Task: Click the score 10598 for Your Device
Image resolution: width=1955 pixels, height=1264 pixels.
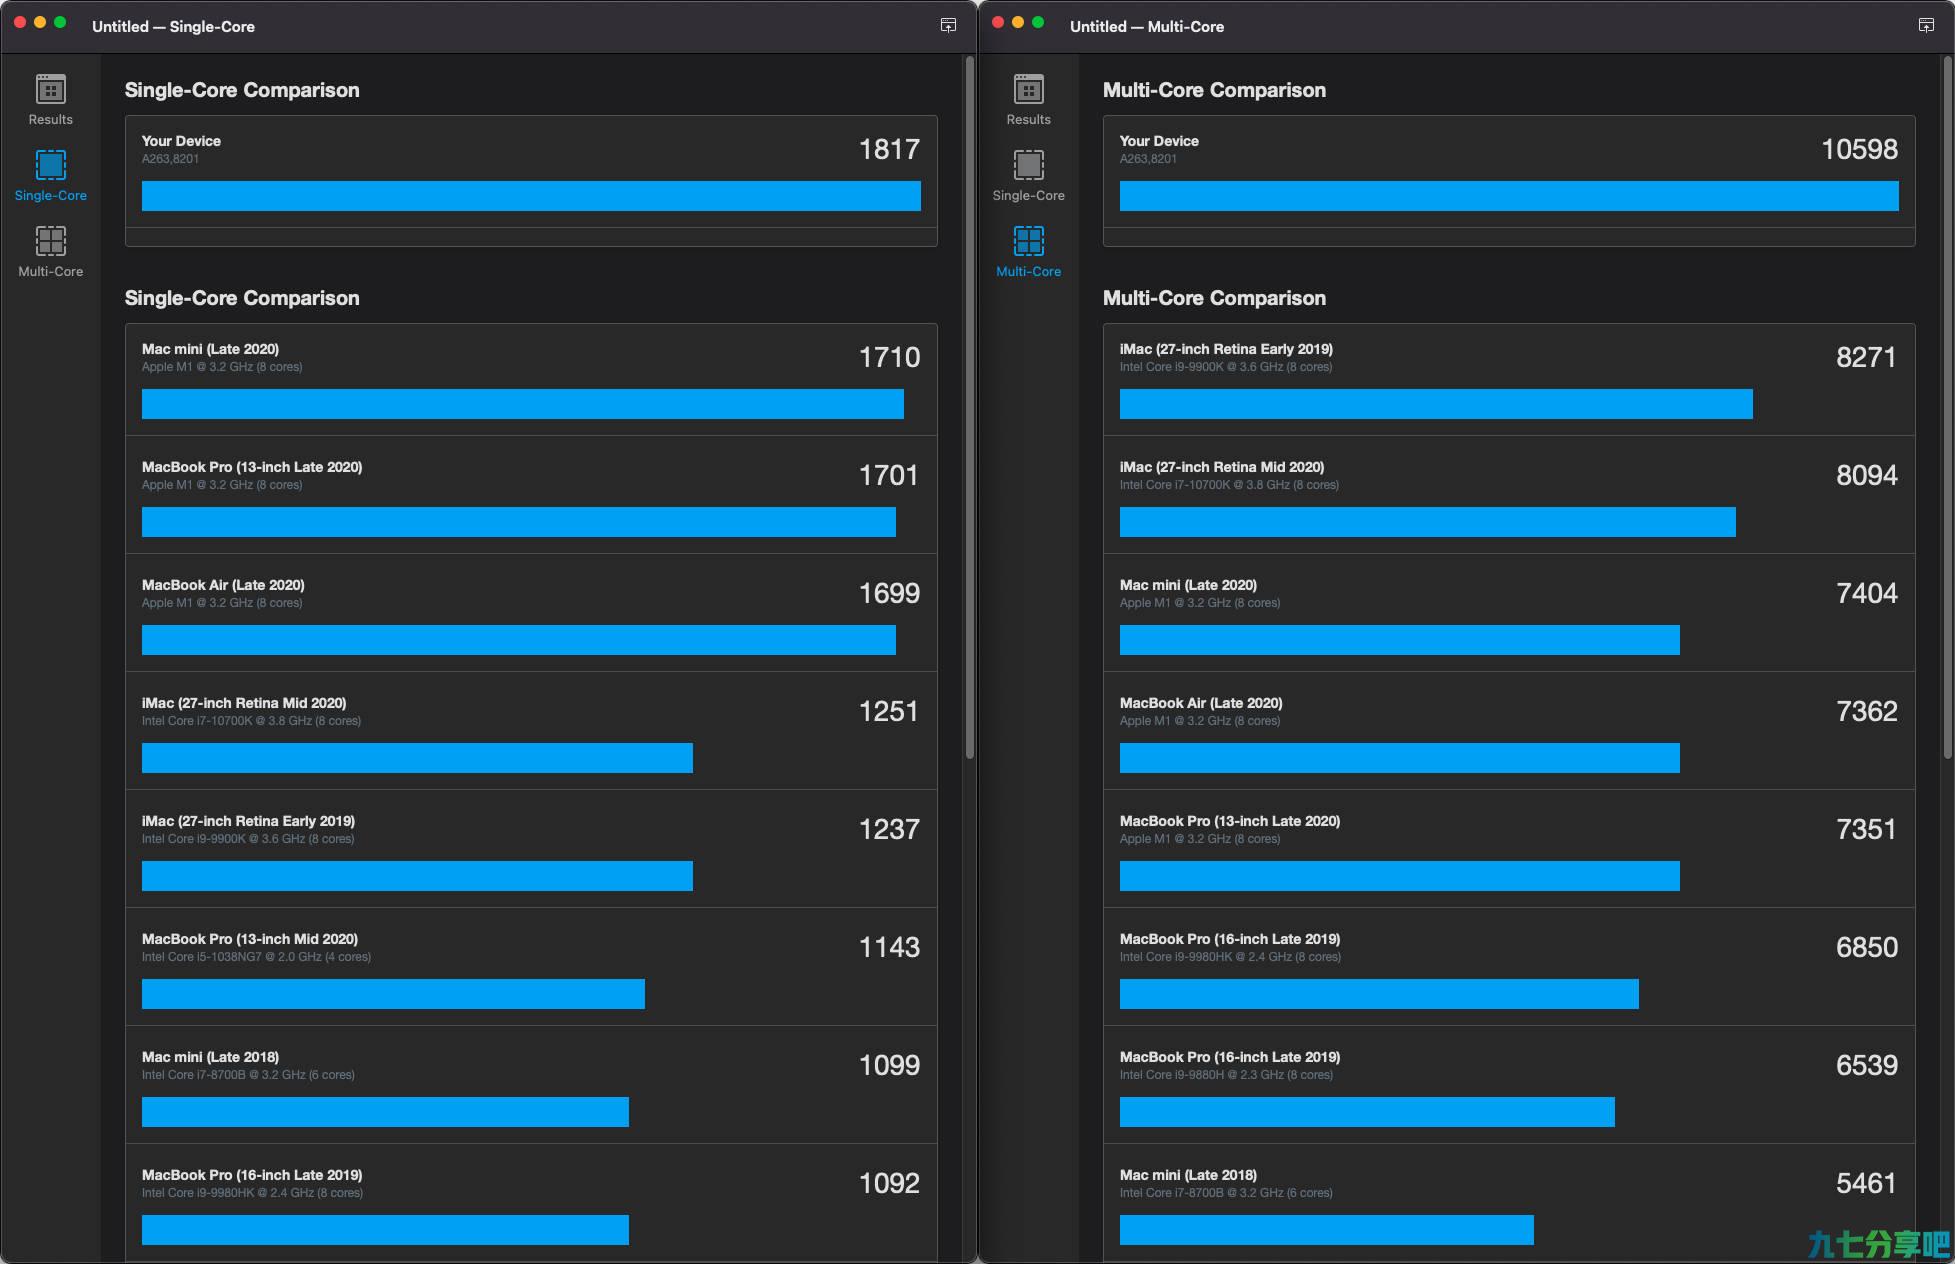Action: (x=1859, y=149)
